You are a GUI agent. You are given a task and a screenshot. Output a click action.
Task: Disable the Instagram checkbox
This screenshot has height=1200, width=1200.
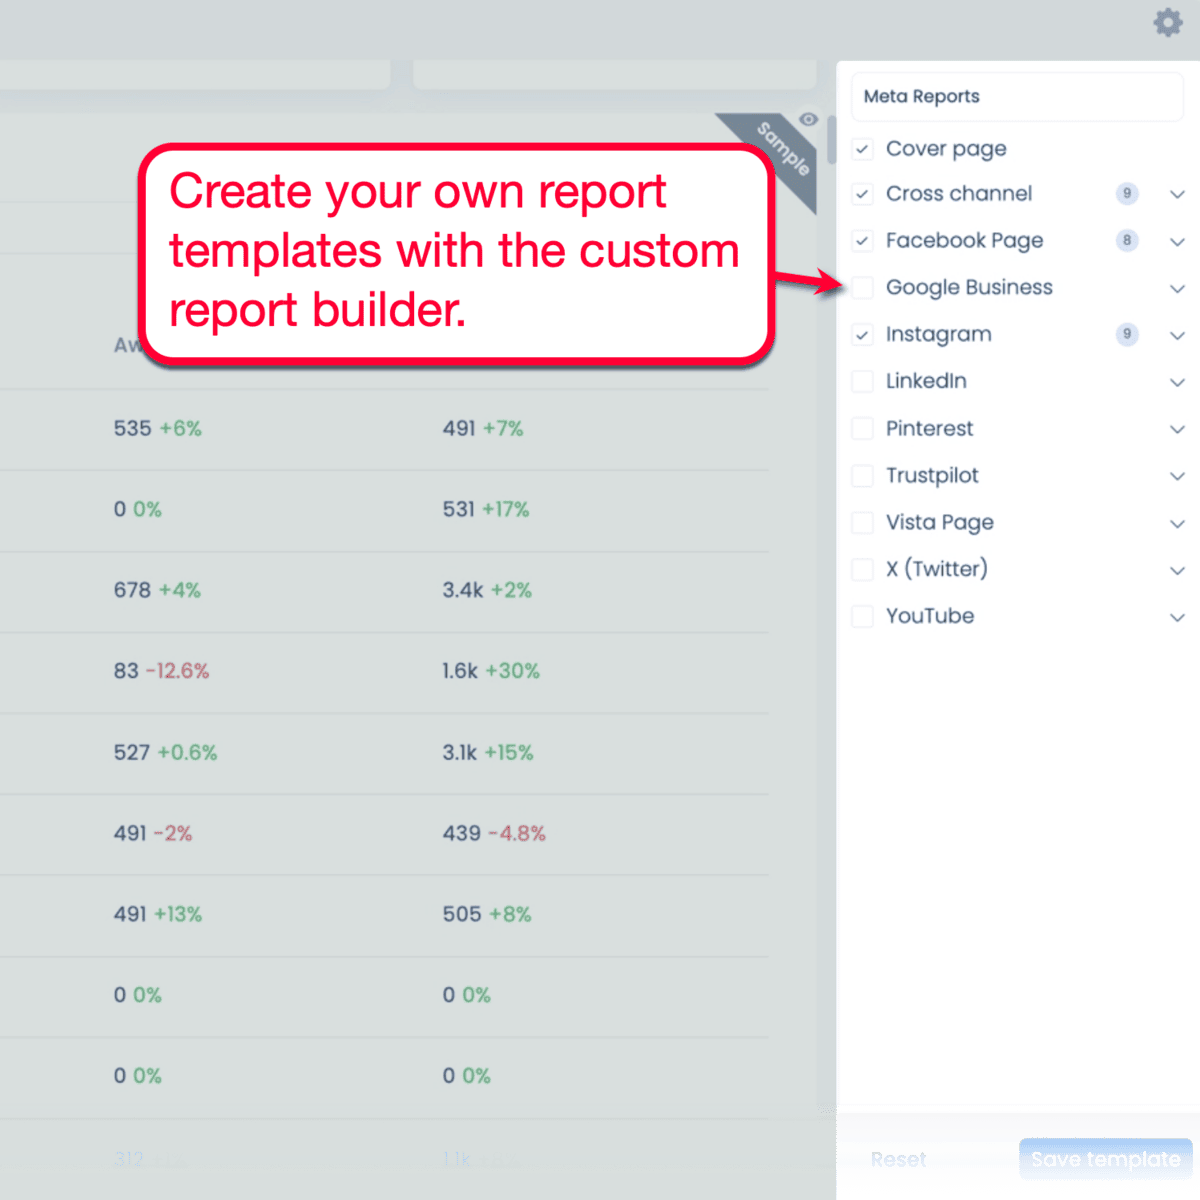[x=862, y=334]
